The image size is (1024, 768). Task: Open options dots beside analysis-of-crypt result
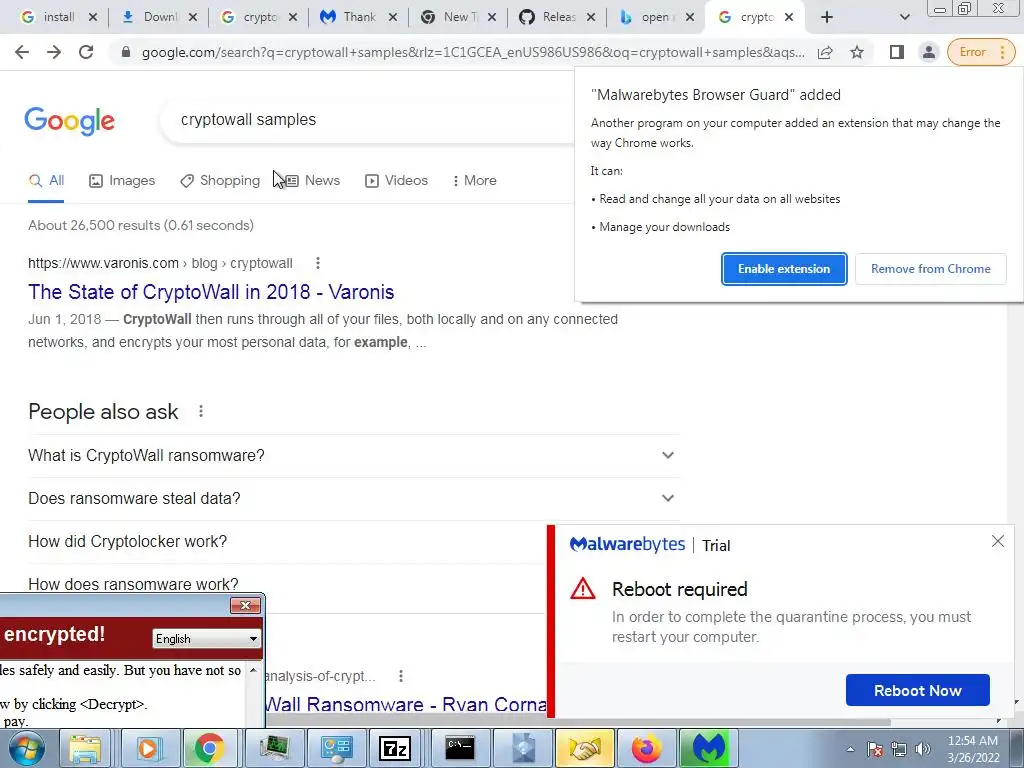401,676
